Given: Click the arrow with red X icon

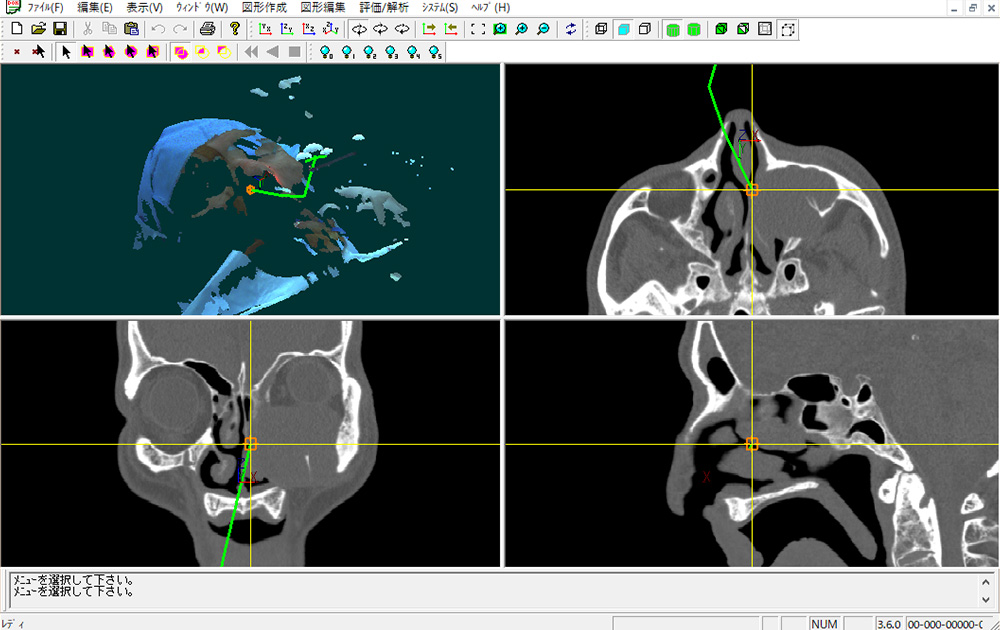Looking at the screenshot, I should point(38,52).
